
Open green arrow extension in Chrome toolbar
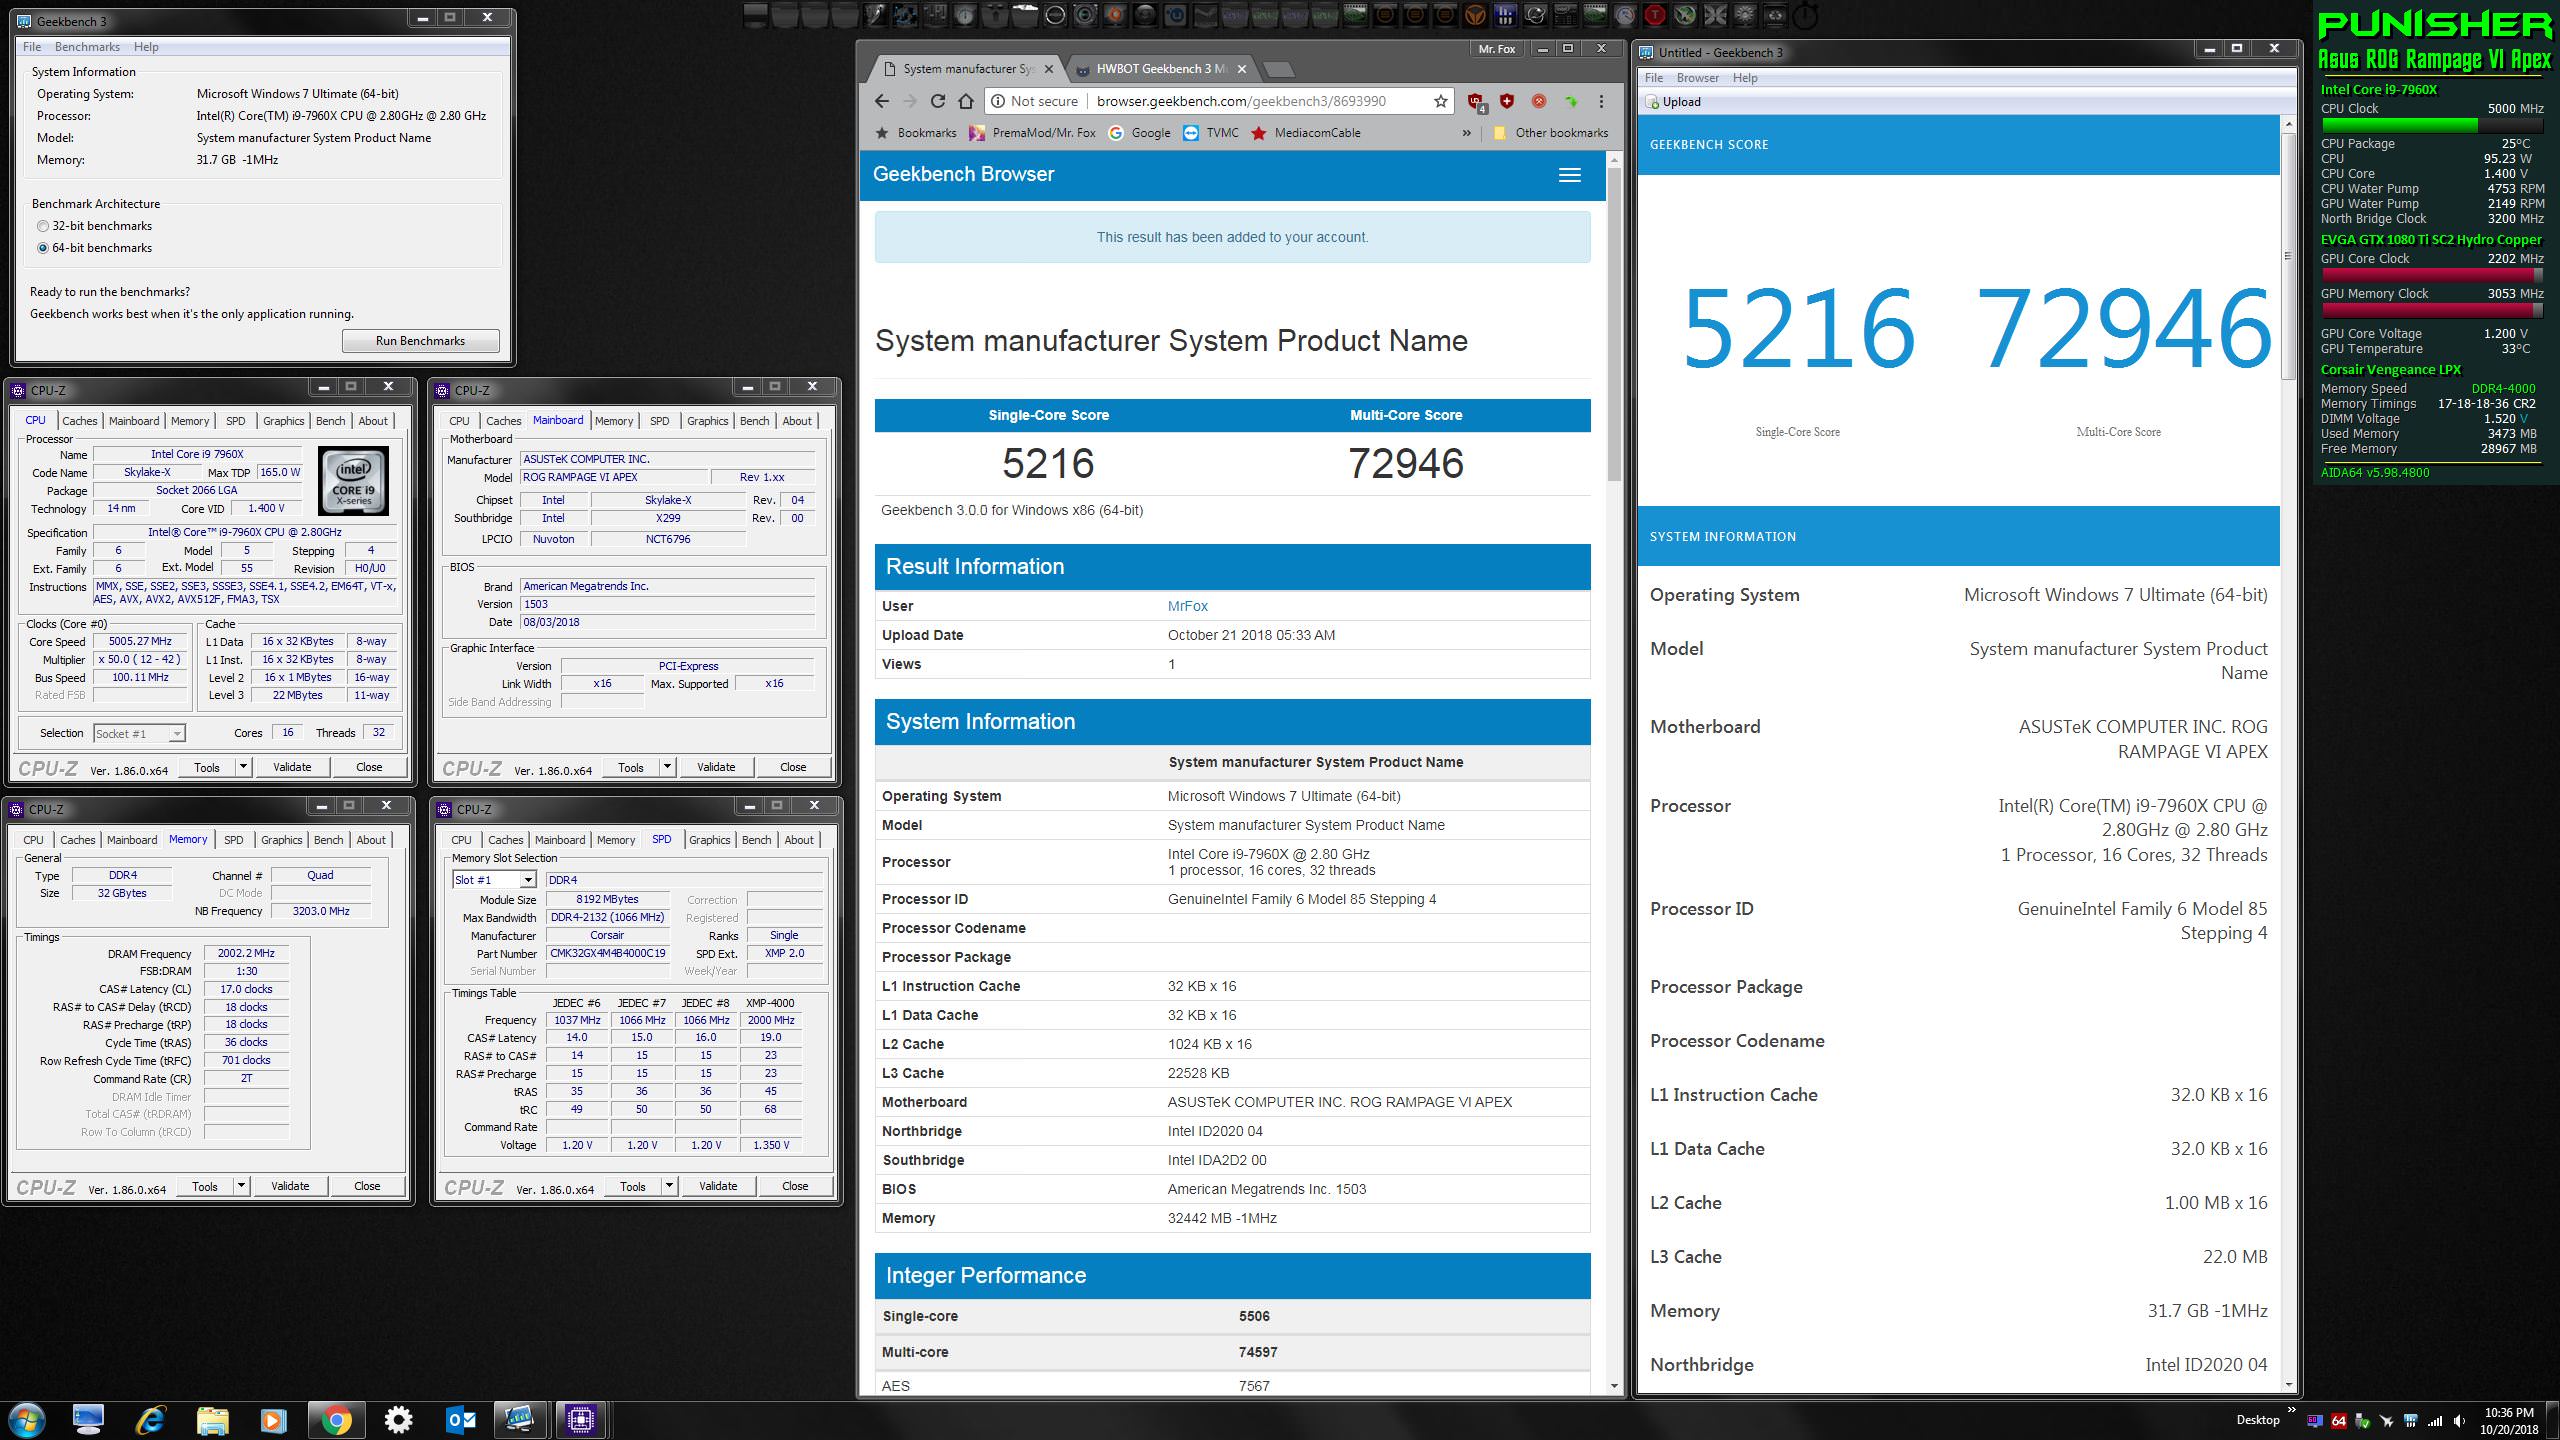(1571, 101)
